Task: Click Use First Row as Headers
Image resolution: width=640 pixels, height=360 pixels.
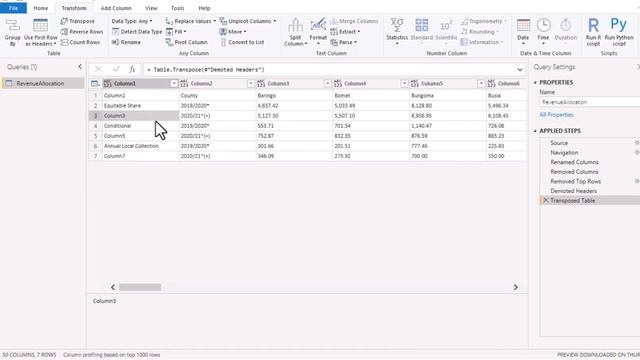Action: click(x=40, y=32)
